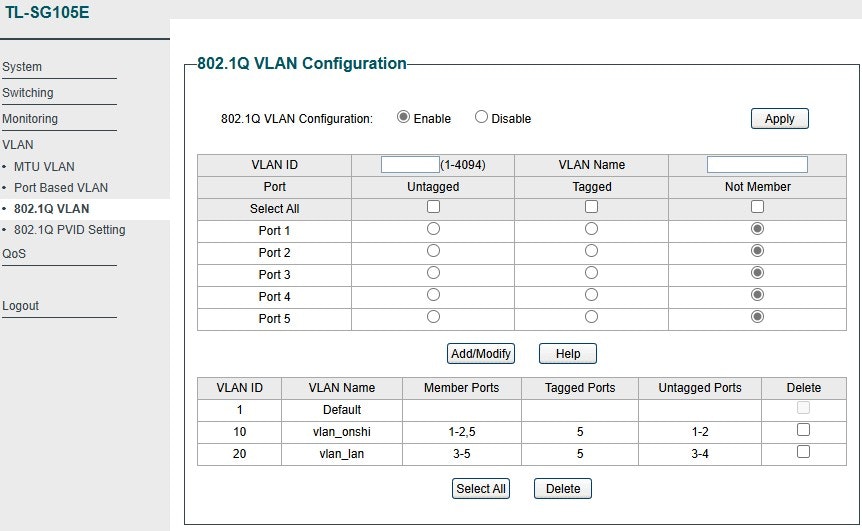Open the Switching menu
The image size is (862, 531).
tap(27, 92)
